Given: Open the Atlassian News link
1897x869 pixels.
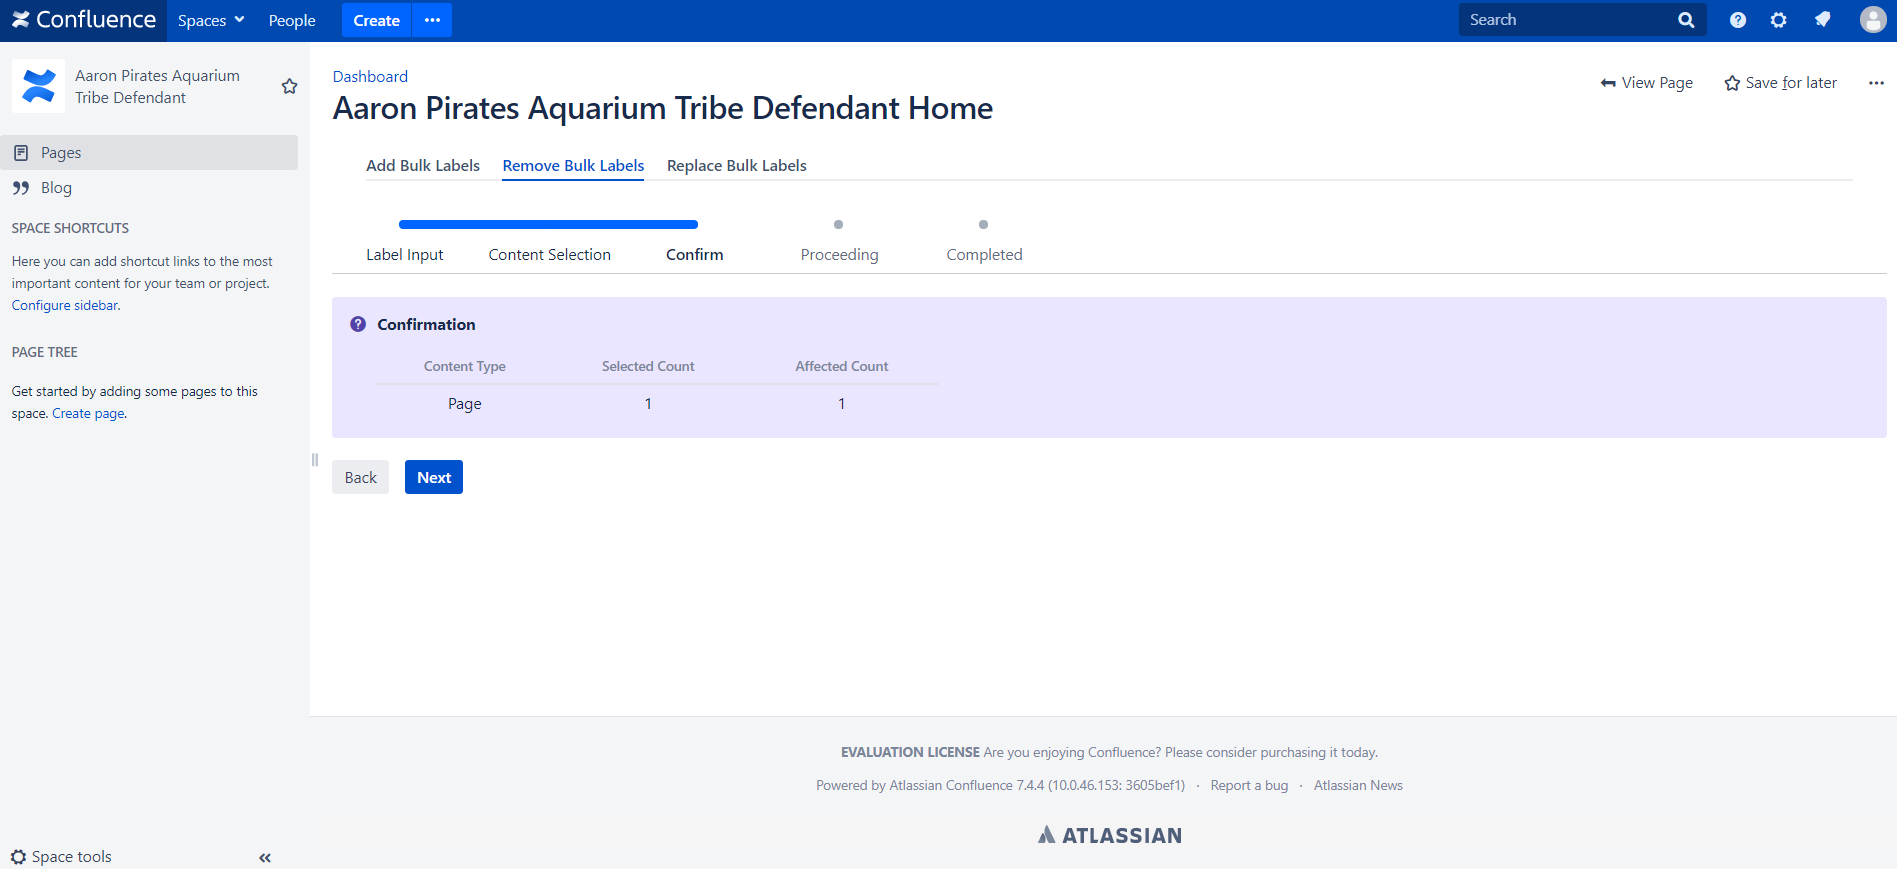Looking at the screenshot, I should 1358,785.
